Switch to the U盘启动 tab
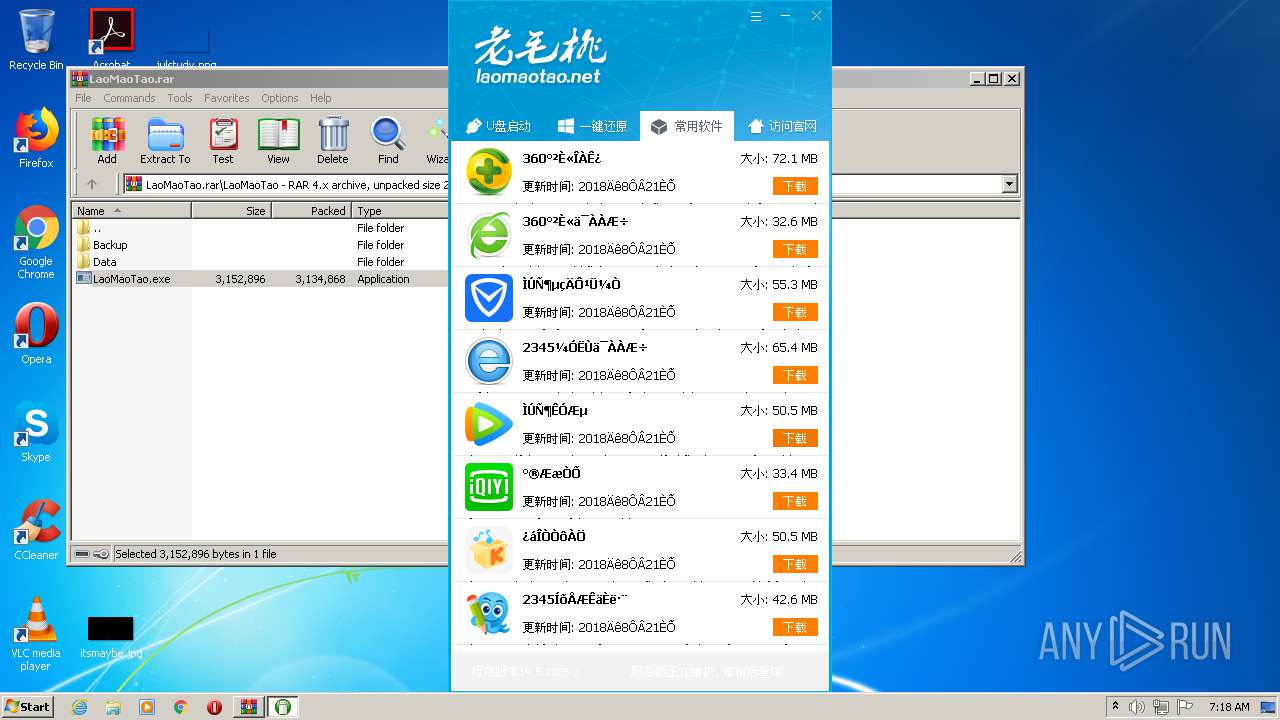Viewport: 1280px width, 720px height. (498, 126)
